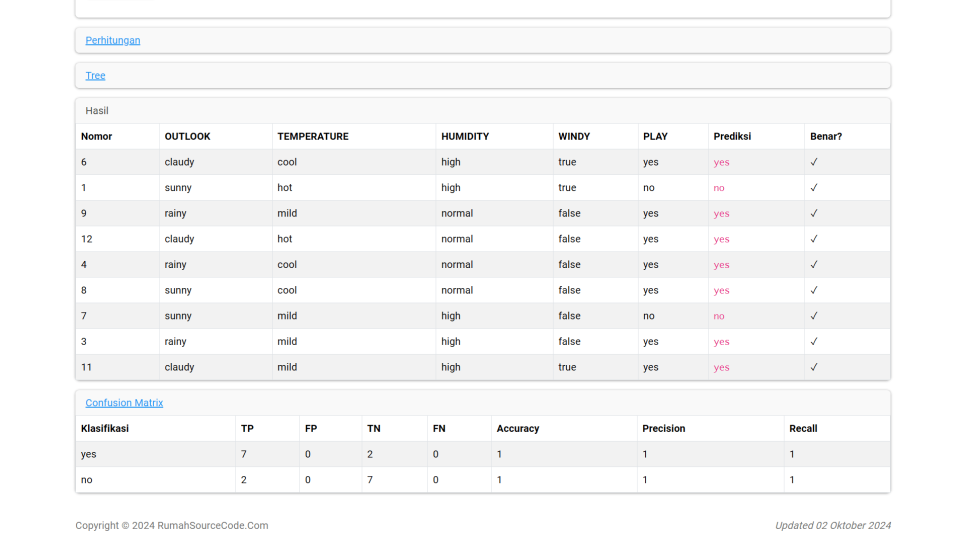This screenshot has width=966, height=543.
Task: Click the checkmark in row number 9
Action: click(x=814, y=214)
